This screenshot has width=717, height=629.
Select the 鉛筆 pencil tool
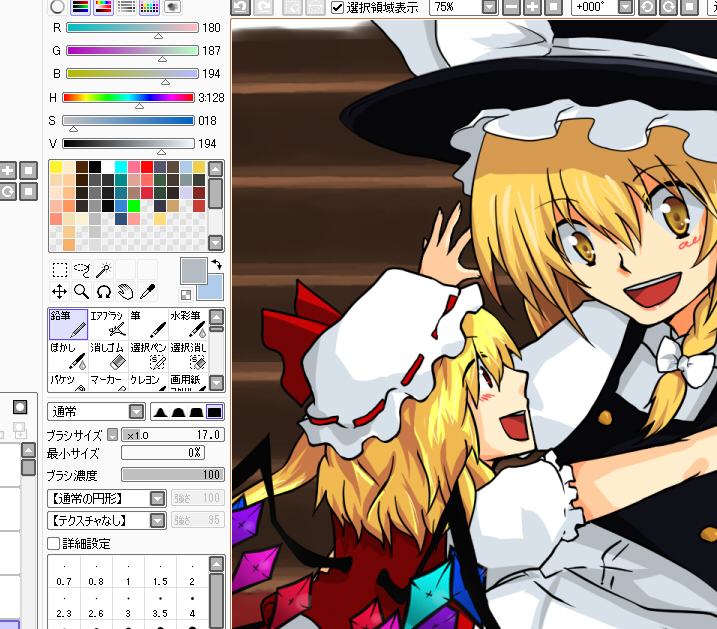click(x=68, y=324)
